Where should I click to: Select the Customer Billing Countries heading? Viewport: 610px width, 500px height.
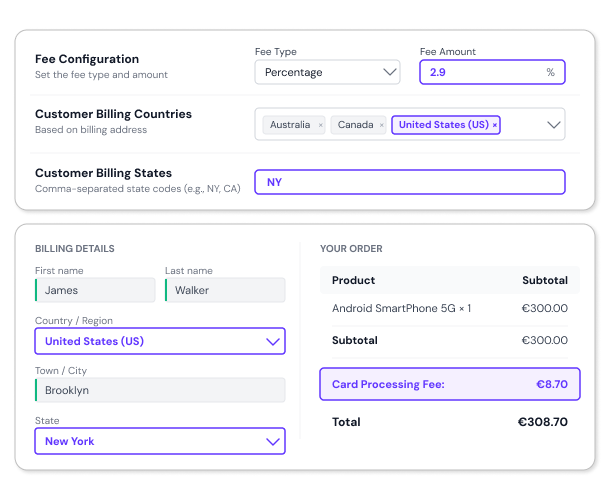(x=113, y=114)
